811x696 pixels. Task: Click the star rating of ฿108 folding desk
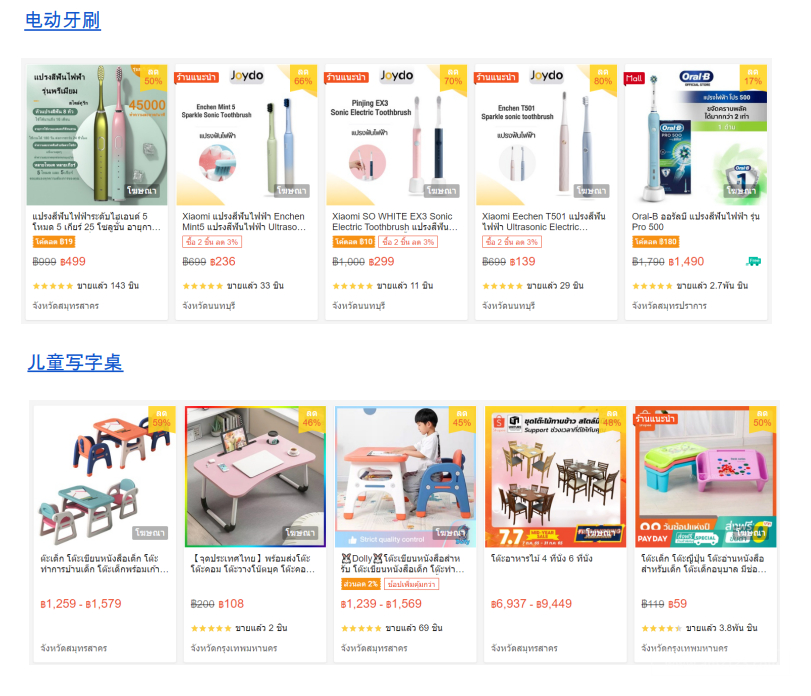tap(211, 628)
